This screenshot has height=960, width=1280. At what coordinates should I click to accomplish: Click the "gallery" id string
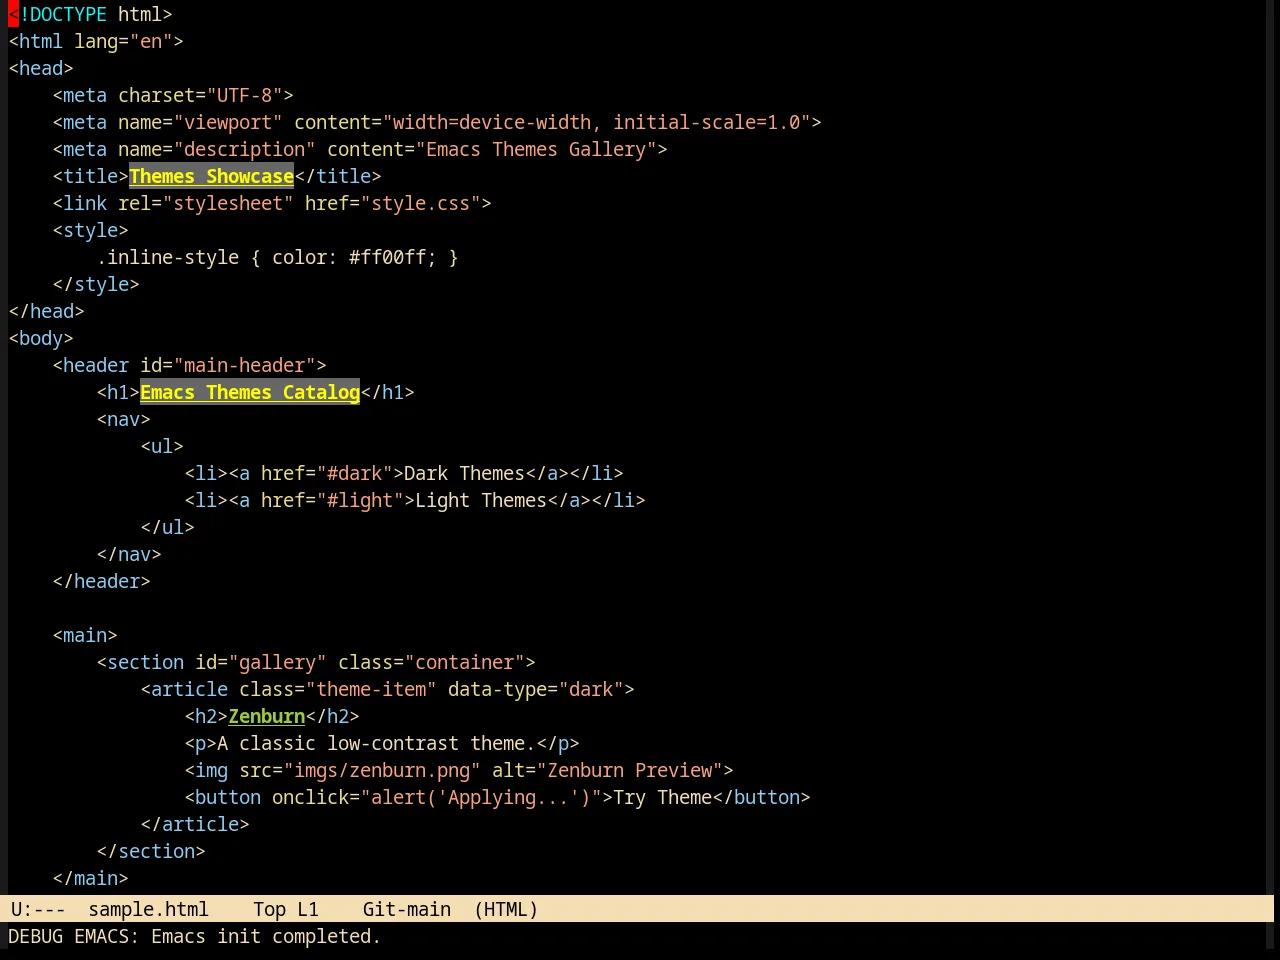pyautogui.click(x=277, y=662)
